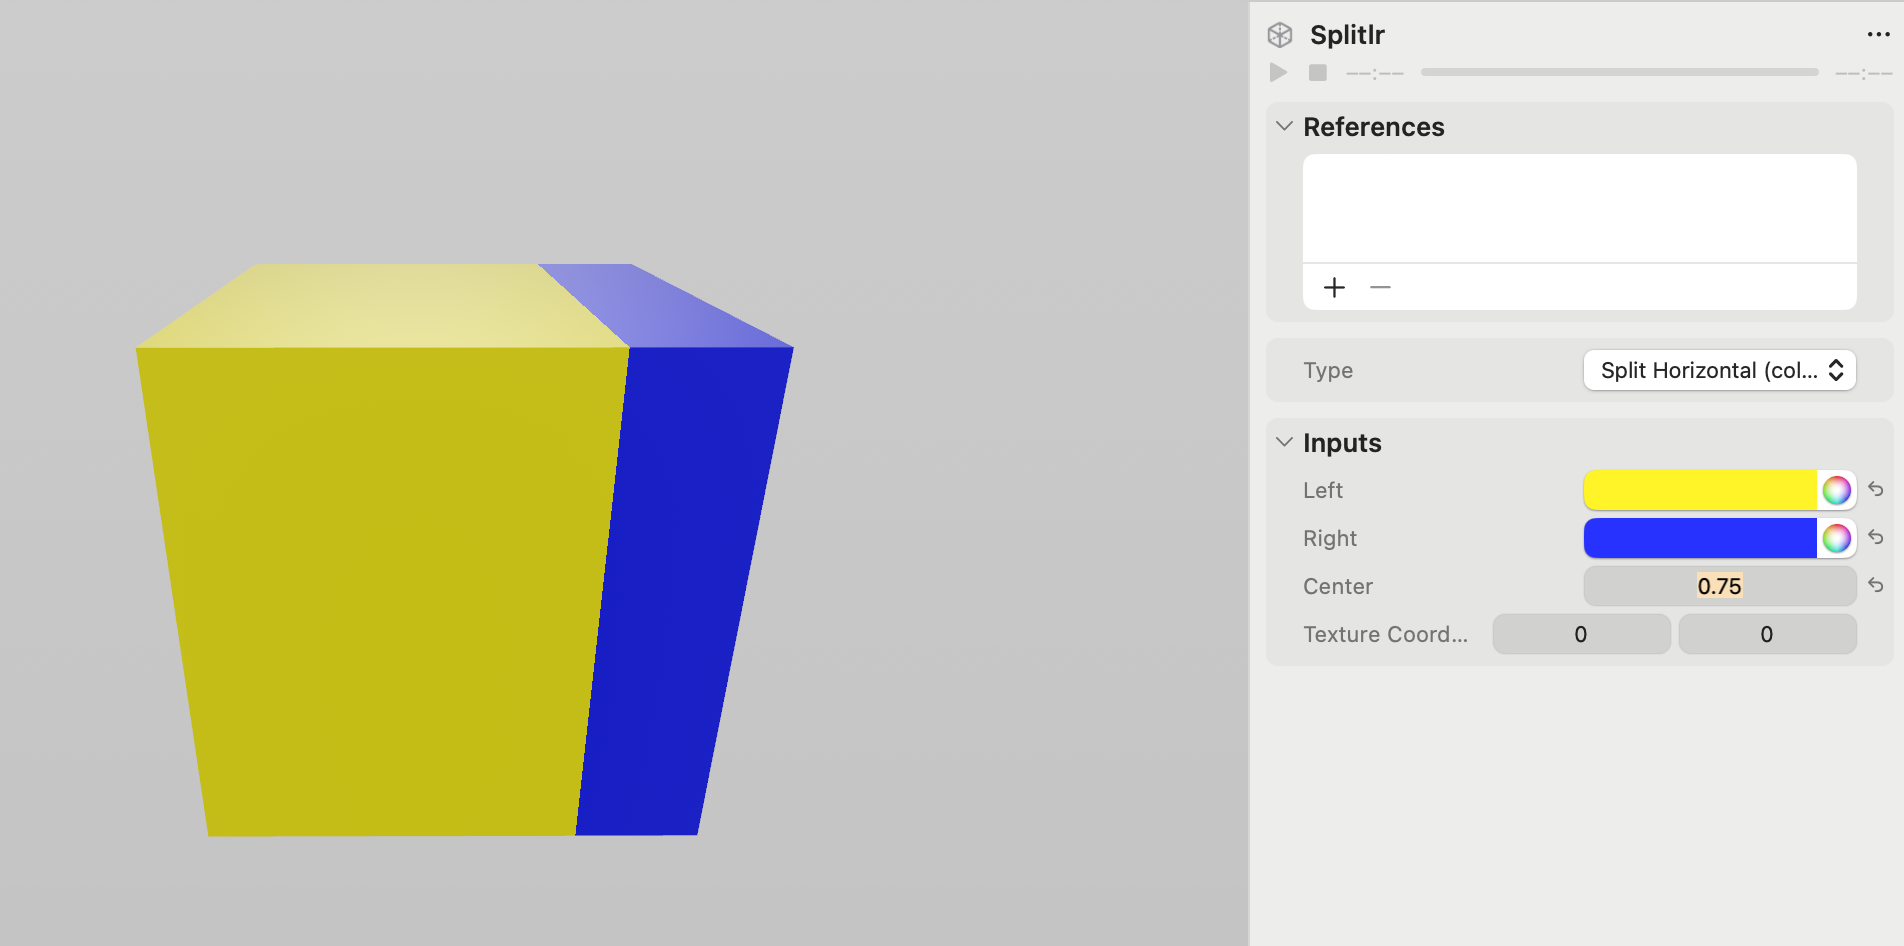This screenshot has width=1904, height=946.
Task: Reset the Left color input
Action: coord(1877,489)
